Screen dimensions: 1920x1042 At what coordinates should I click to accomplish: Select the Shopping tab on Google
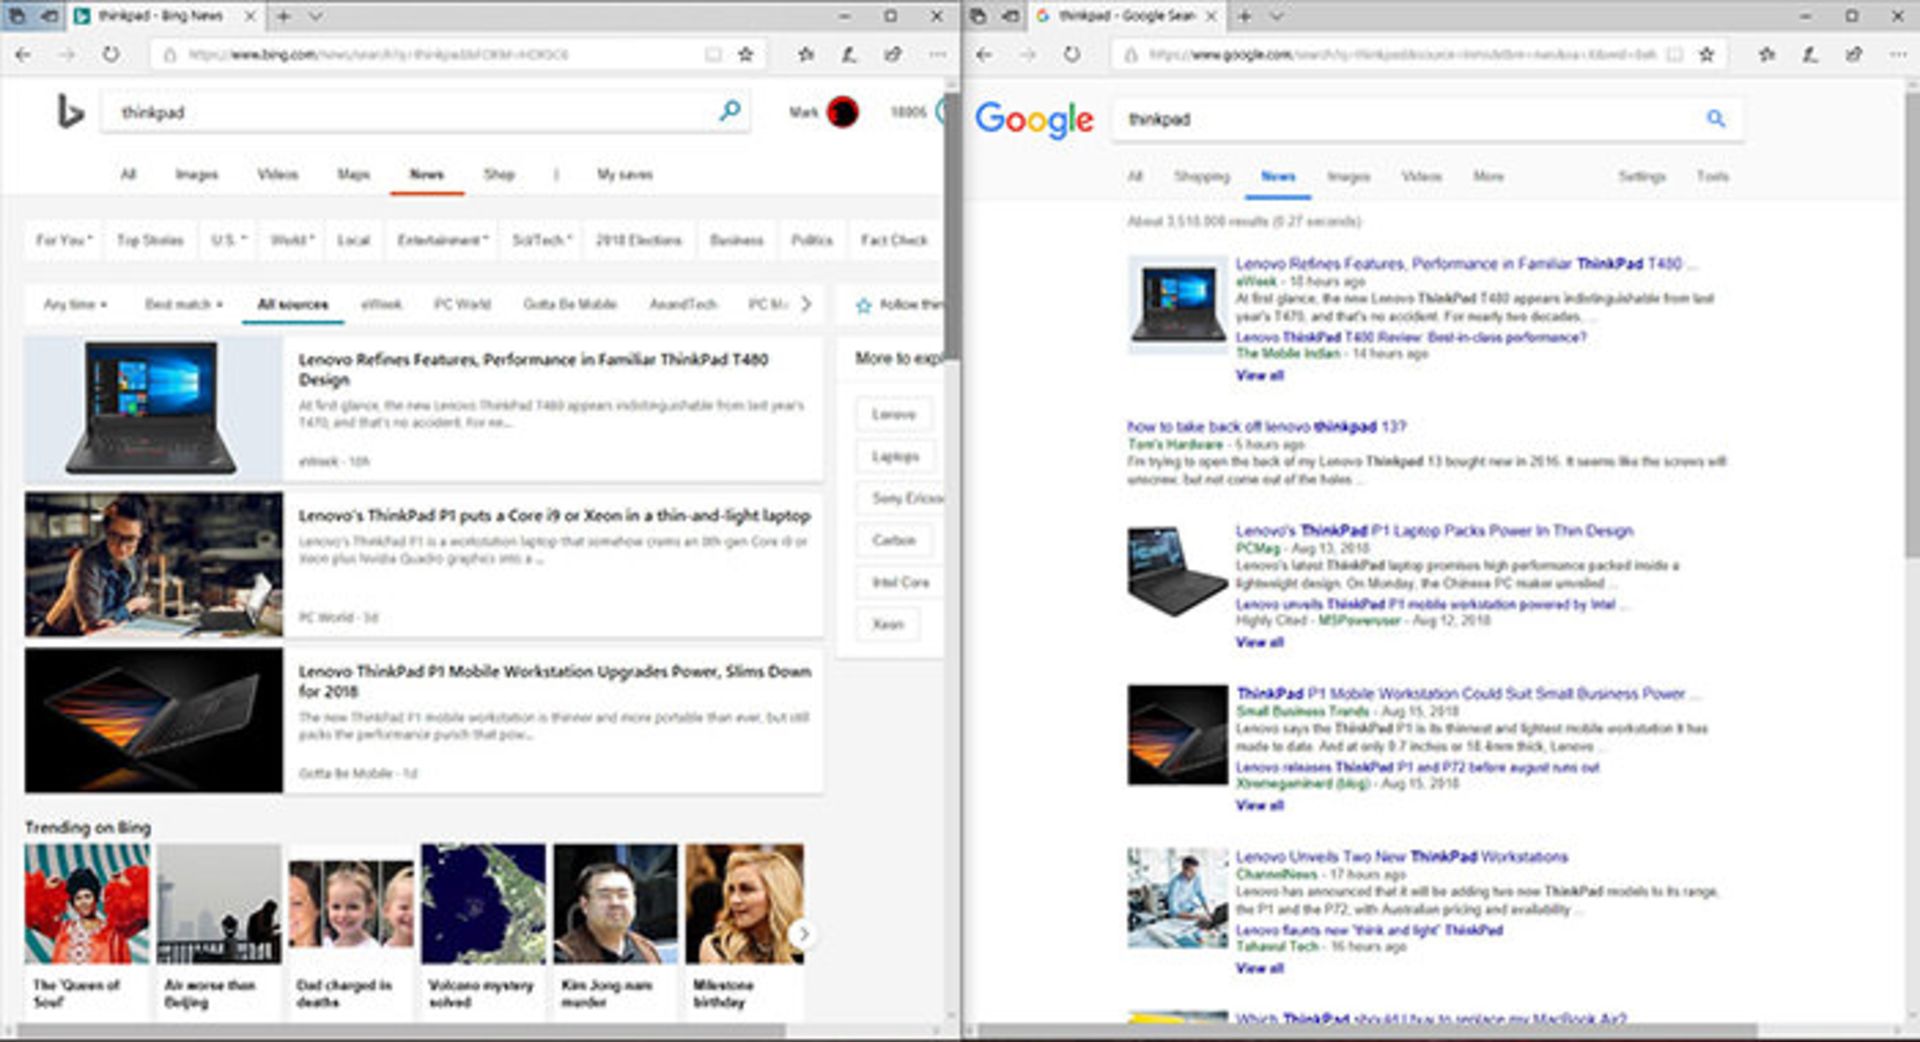tap(1201, 176)
